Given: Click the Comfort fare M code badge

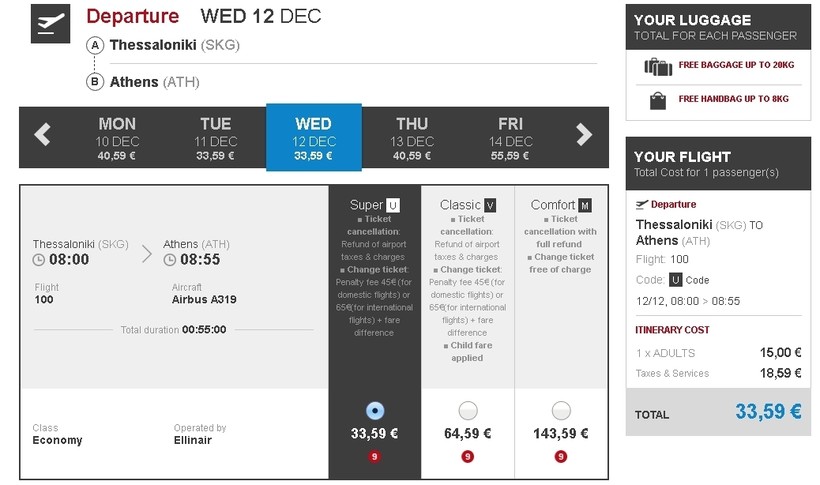Looking at the screenshot, I should (585, 205).
